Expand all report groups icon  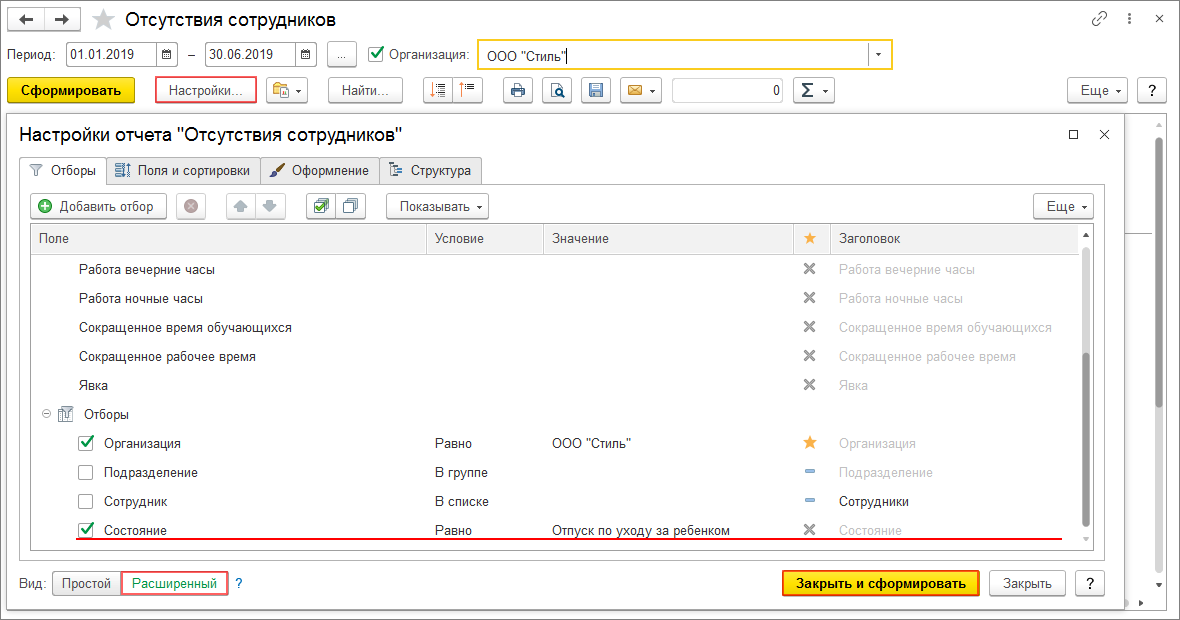[x=467, y=90]
